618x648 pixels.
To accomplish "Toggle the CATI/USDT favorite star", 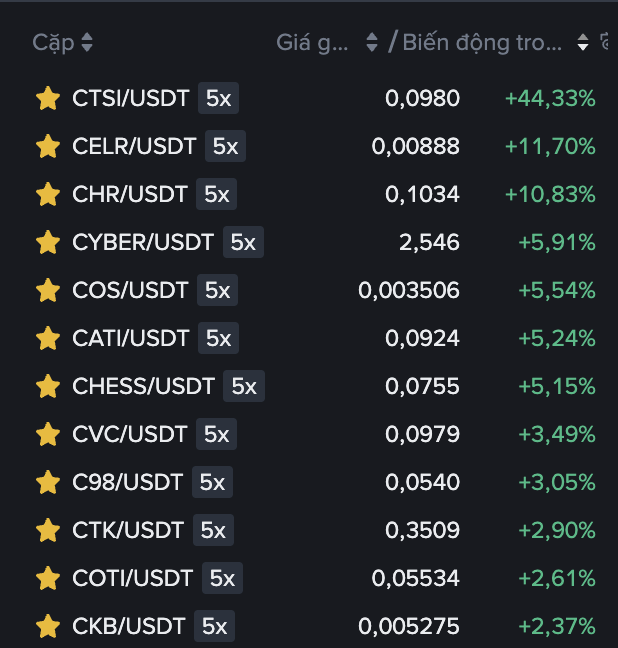I will click(x=47, y=338).
